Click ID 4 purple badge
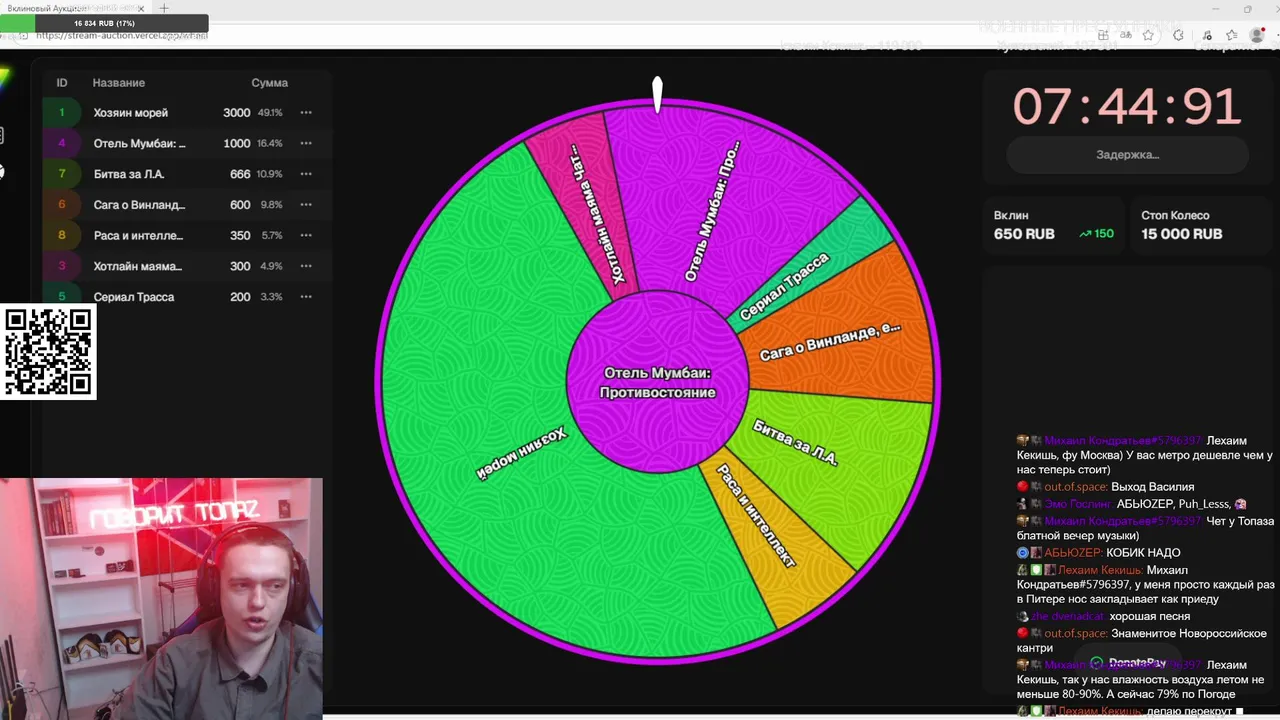Screen dimensions: 1280x720 pos(62,143)
